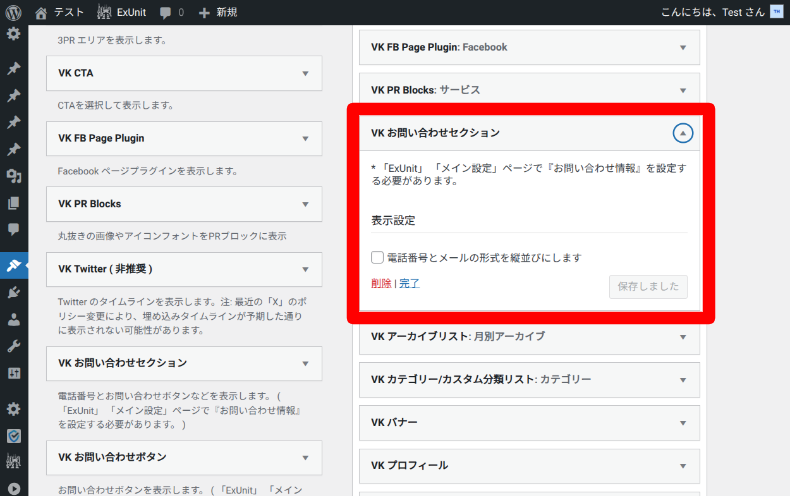Click the plus 新規 new content button

click(218, 12)
